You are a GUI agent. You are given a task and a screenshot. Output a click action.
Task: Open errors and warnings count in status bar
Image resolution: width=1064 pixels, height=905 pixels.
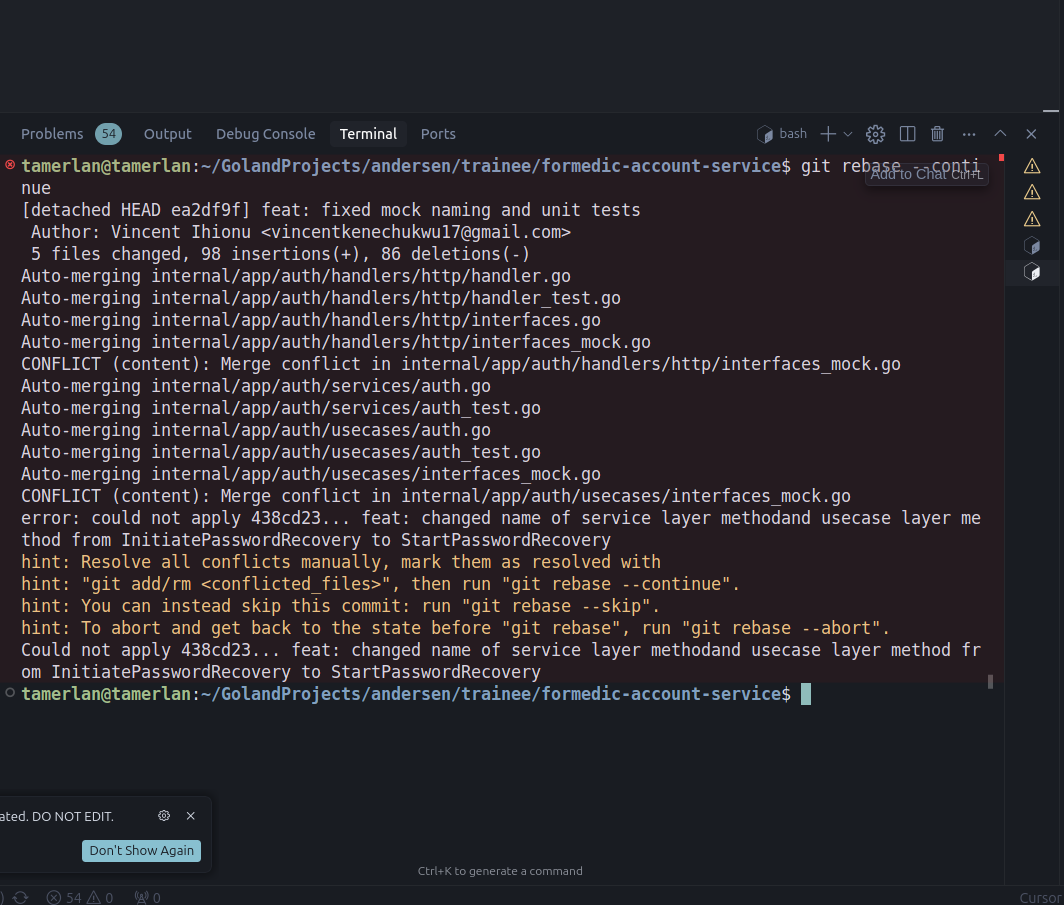pos(79,897)
